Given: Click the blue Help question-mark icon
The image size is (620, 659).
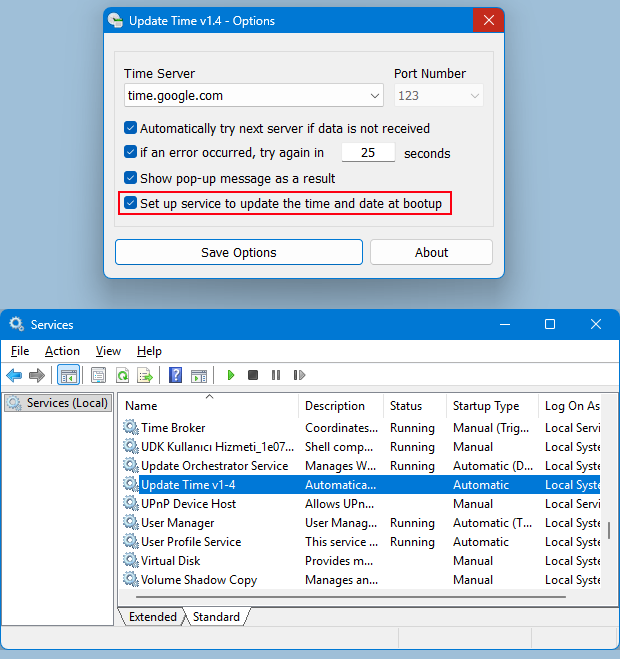Looking at the screenshot, I should pos(175,375).
